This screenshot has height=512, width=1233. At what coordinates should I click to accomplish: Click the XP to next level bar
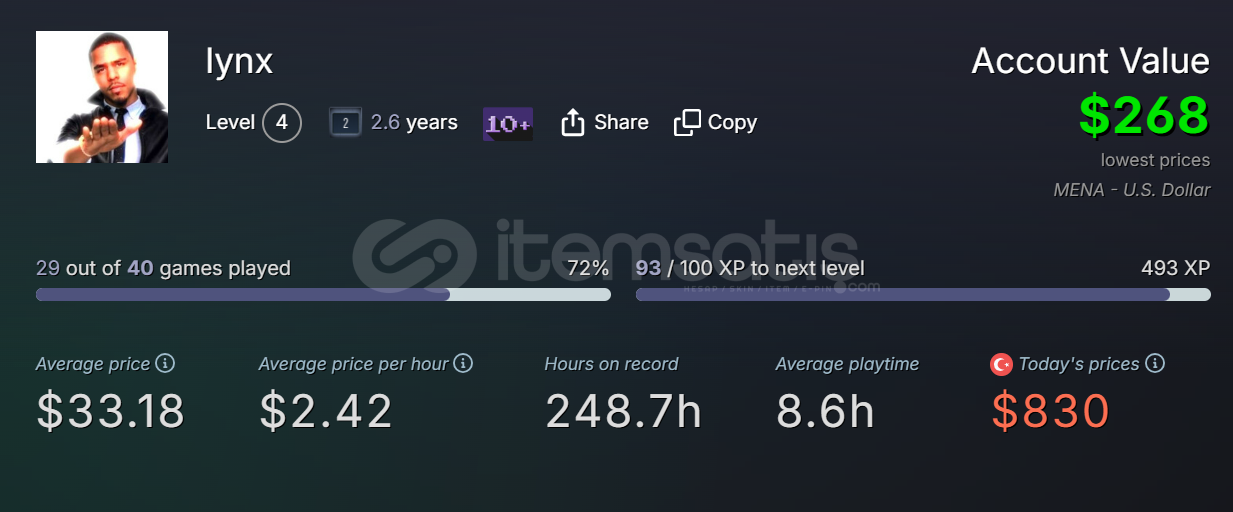click(923, 295)
